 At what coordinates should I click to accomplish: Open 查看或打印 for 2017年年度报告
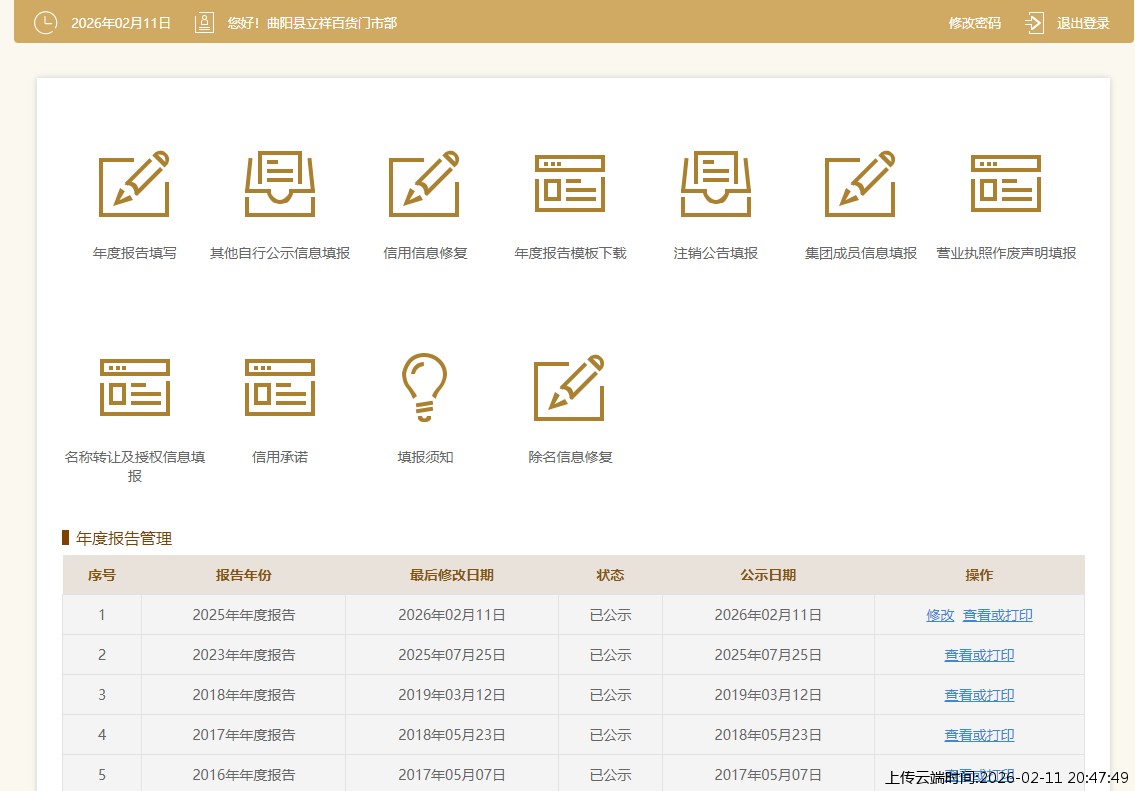coord(979,735)
